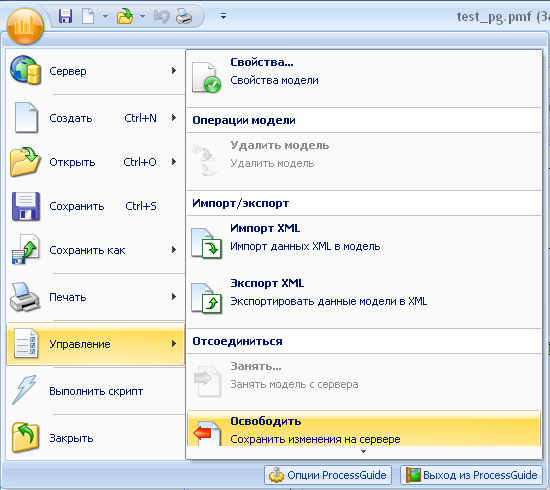
Task: Click the Освободить red arrow icon
Action: [x=207, y=433]
